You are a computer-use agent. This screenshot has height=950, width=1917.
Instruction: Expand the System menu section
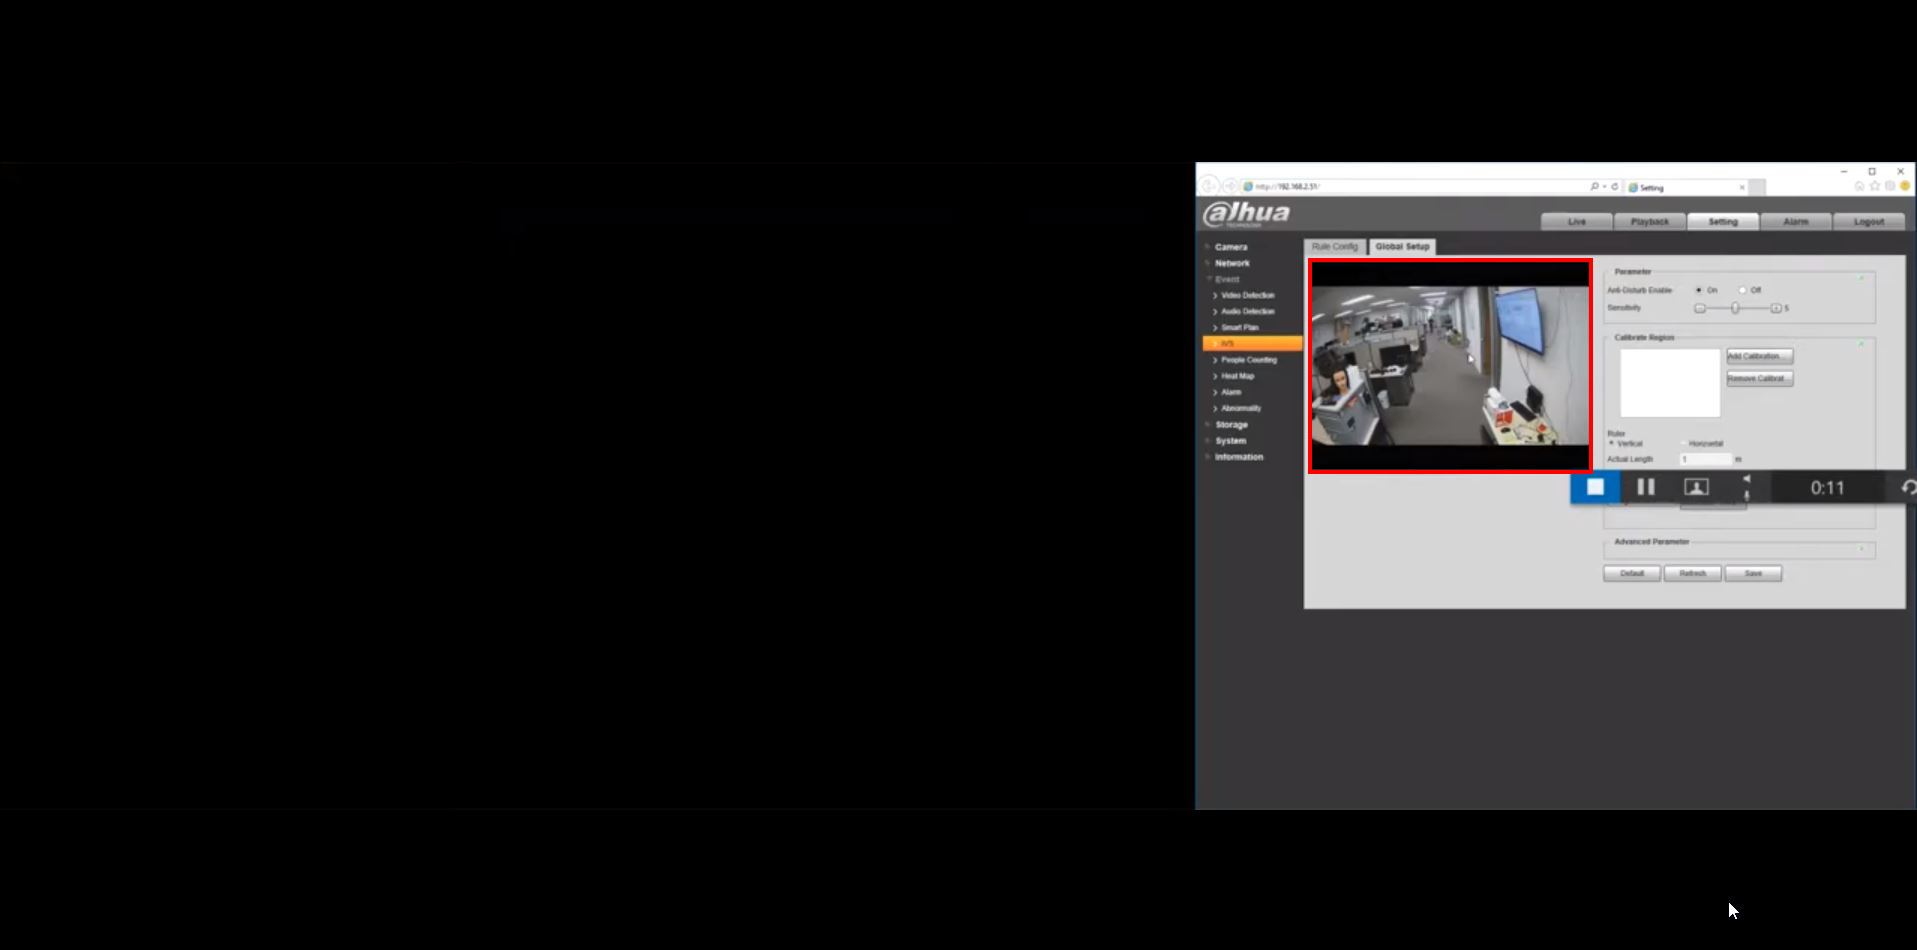1230,441
